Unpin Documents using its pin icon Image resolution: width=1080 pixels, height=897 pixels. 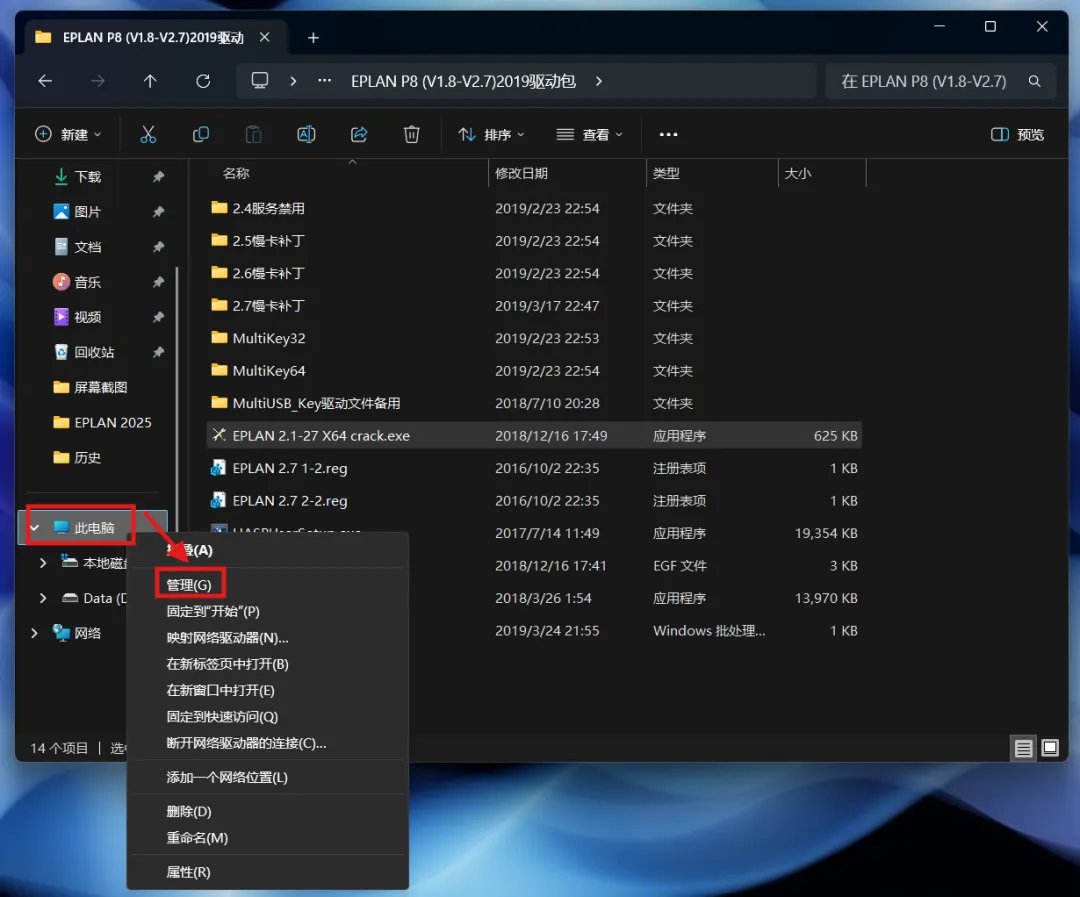click(158, 247)
